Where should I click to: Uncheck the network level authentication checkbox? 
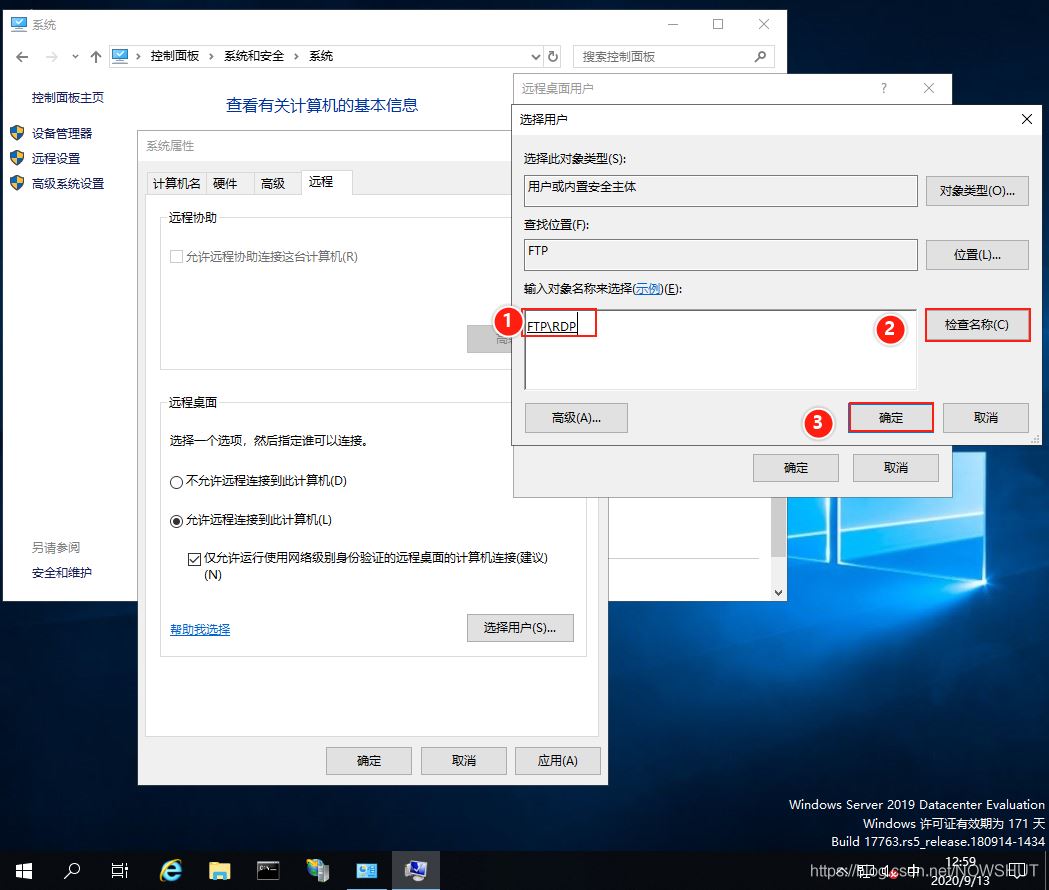point(194,559)
